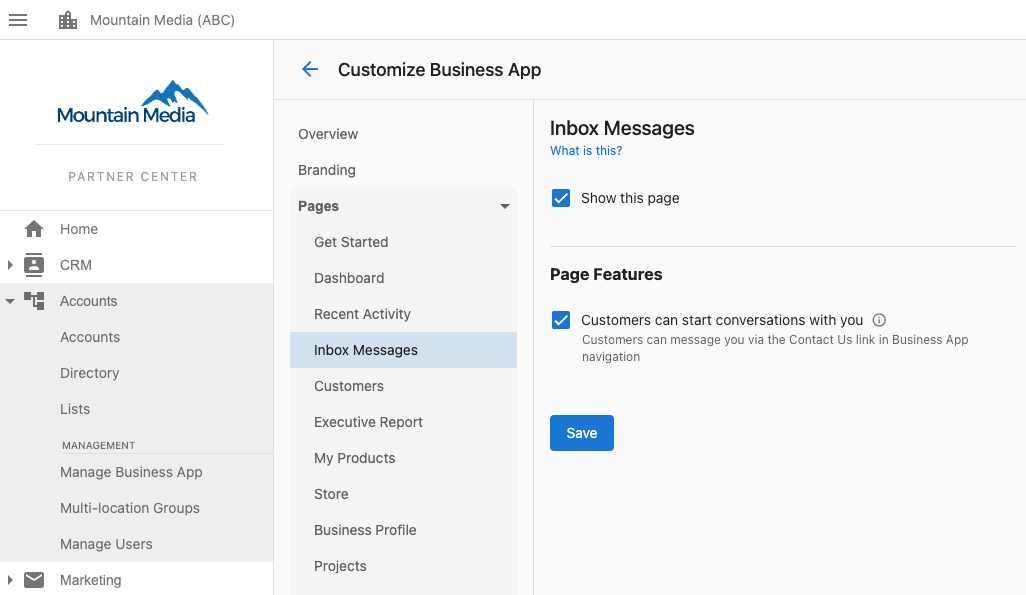Click the Mountain Media logo
The width and height of the screenshot is (1026, 595).
(x=133, y=103)
